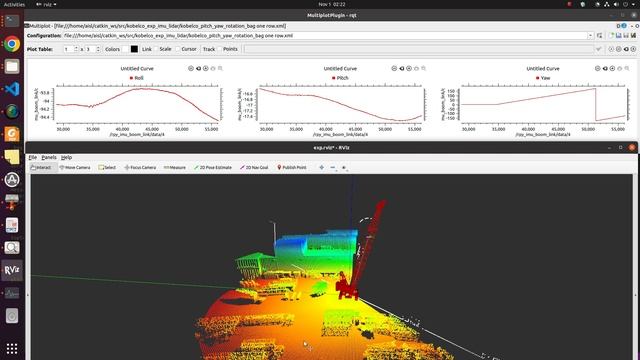Open Visual Studio Code from the dock
The image size is (640, 360).
[x=12, y=89]
